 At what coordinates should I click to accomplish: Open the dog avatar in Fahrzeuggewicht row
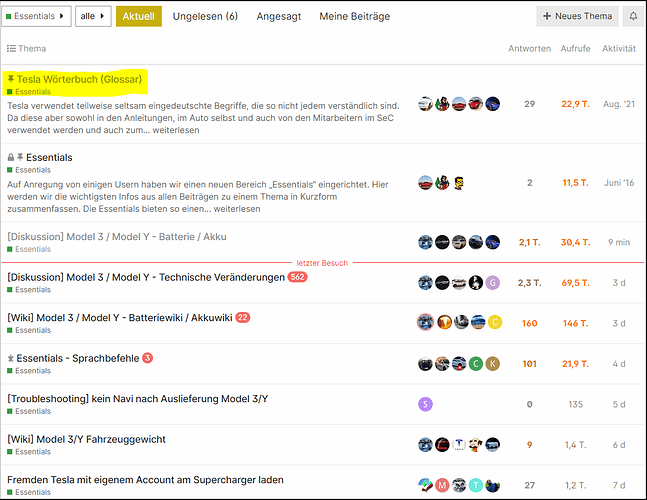click(476, 444)
